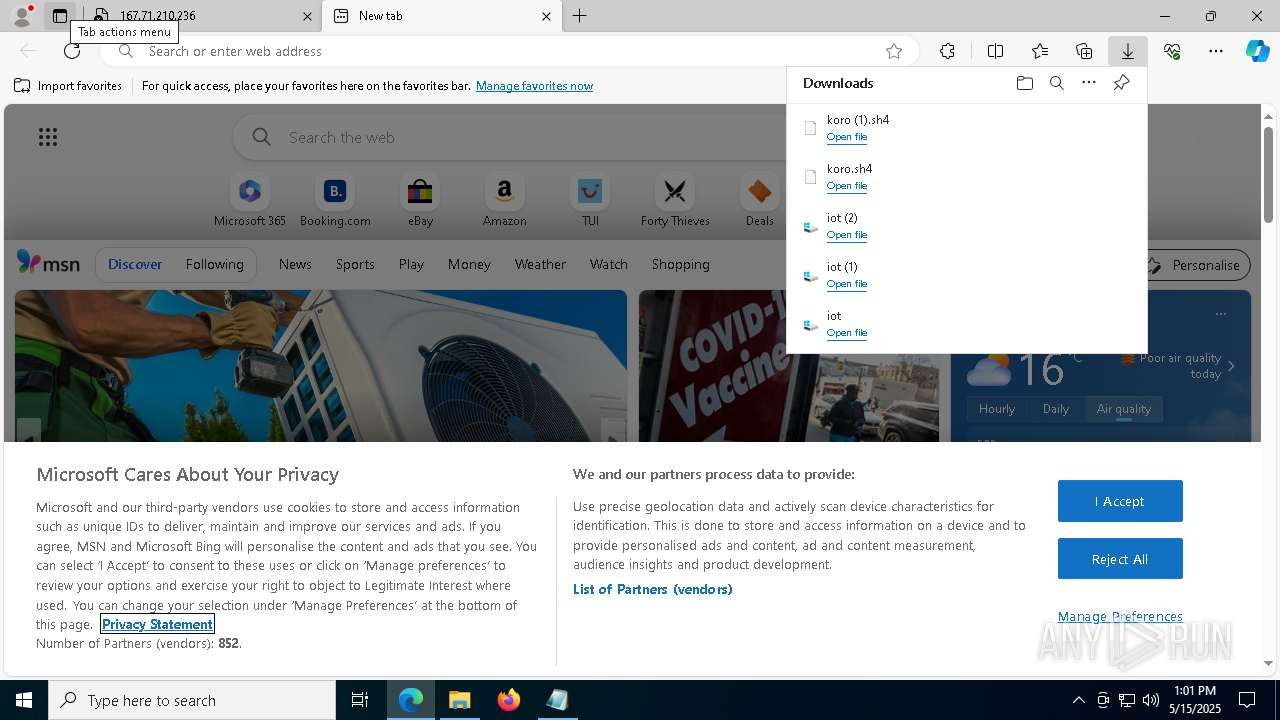Click the page vertical scrollbar thumb
The width and height of the screenshot is (1280, 720).
[x=1268, y=175]
